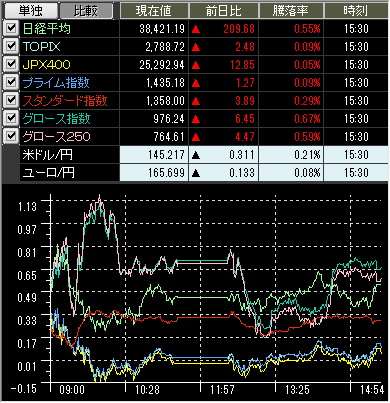Click the 騰落率 column header
Screen dimensions: 390x403
coord(291,11)
